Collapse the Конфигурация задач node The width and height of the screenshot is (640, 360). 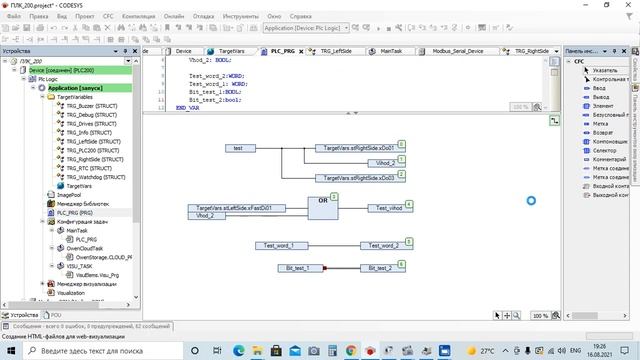point(42,221)
